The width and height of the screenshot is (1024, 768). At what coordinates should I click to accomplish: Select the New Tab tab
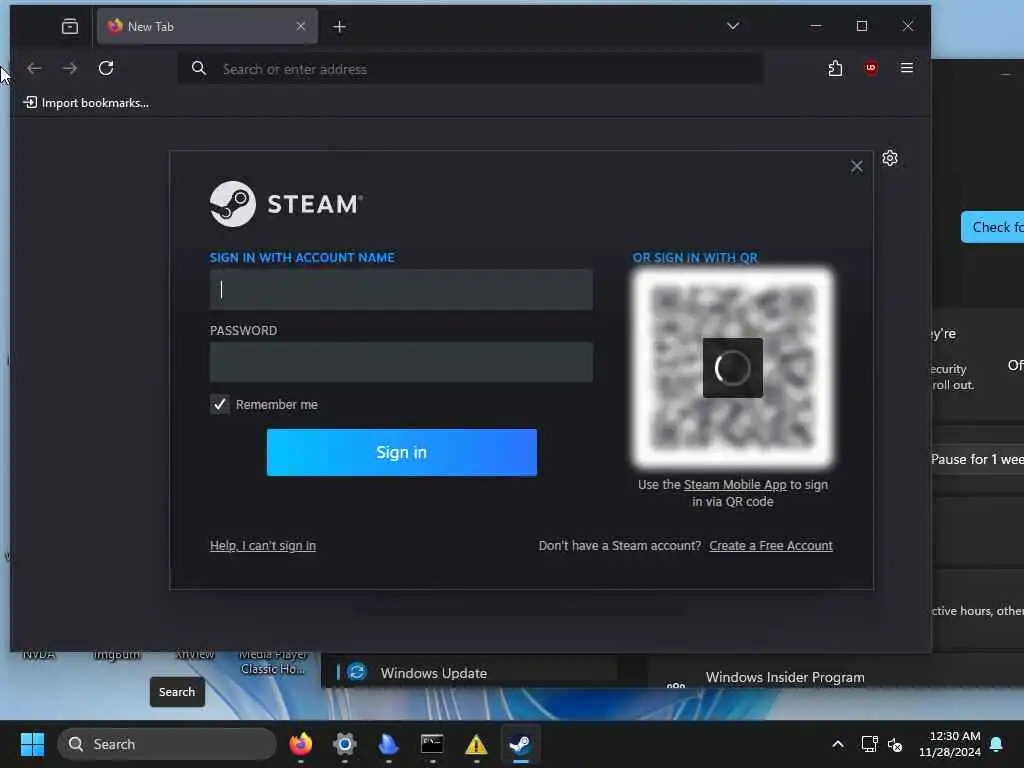click(207, 26)
